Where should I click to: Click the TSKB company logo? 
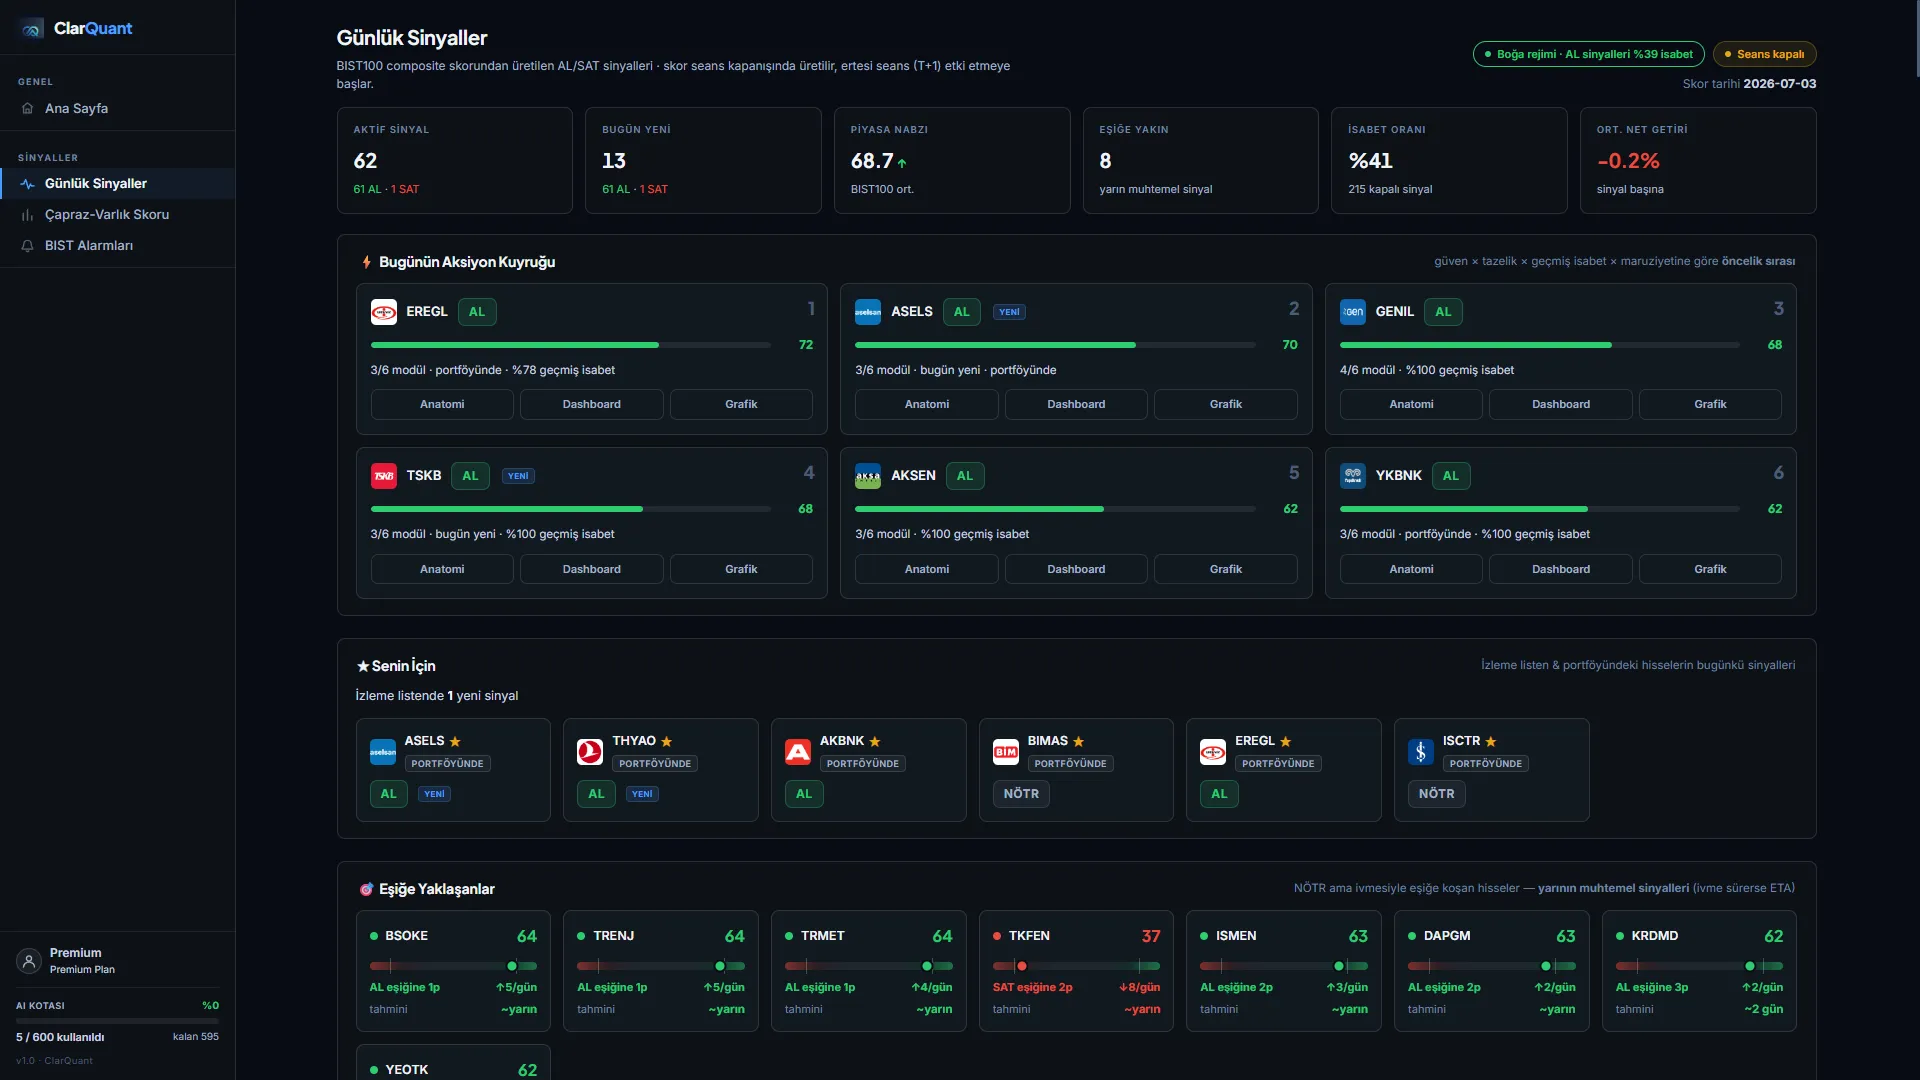pyautogui.click(x=384, y=476)
